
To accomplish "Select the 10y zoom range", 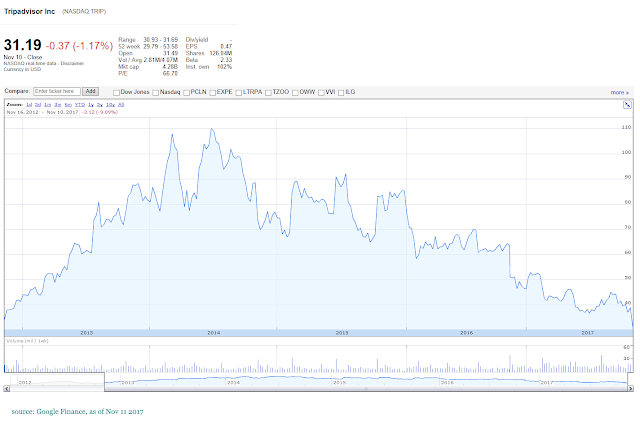I will 110,105.
